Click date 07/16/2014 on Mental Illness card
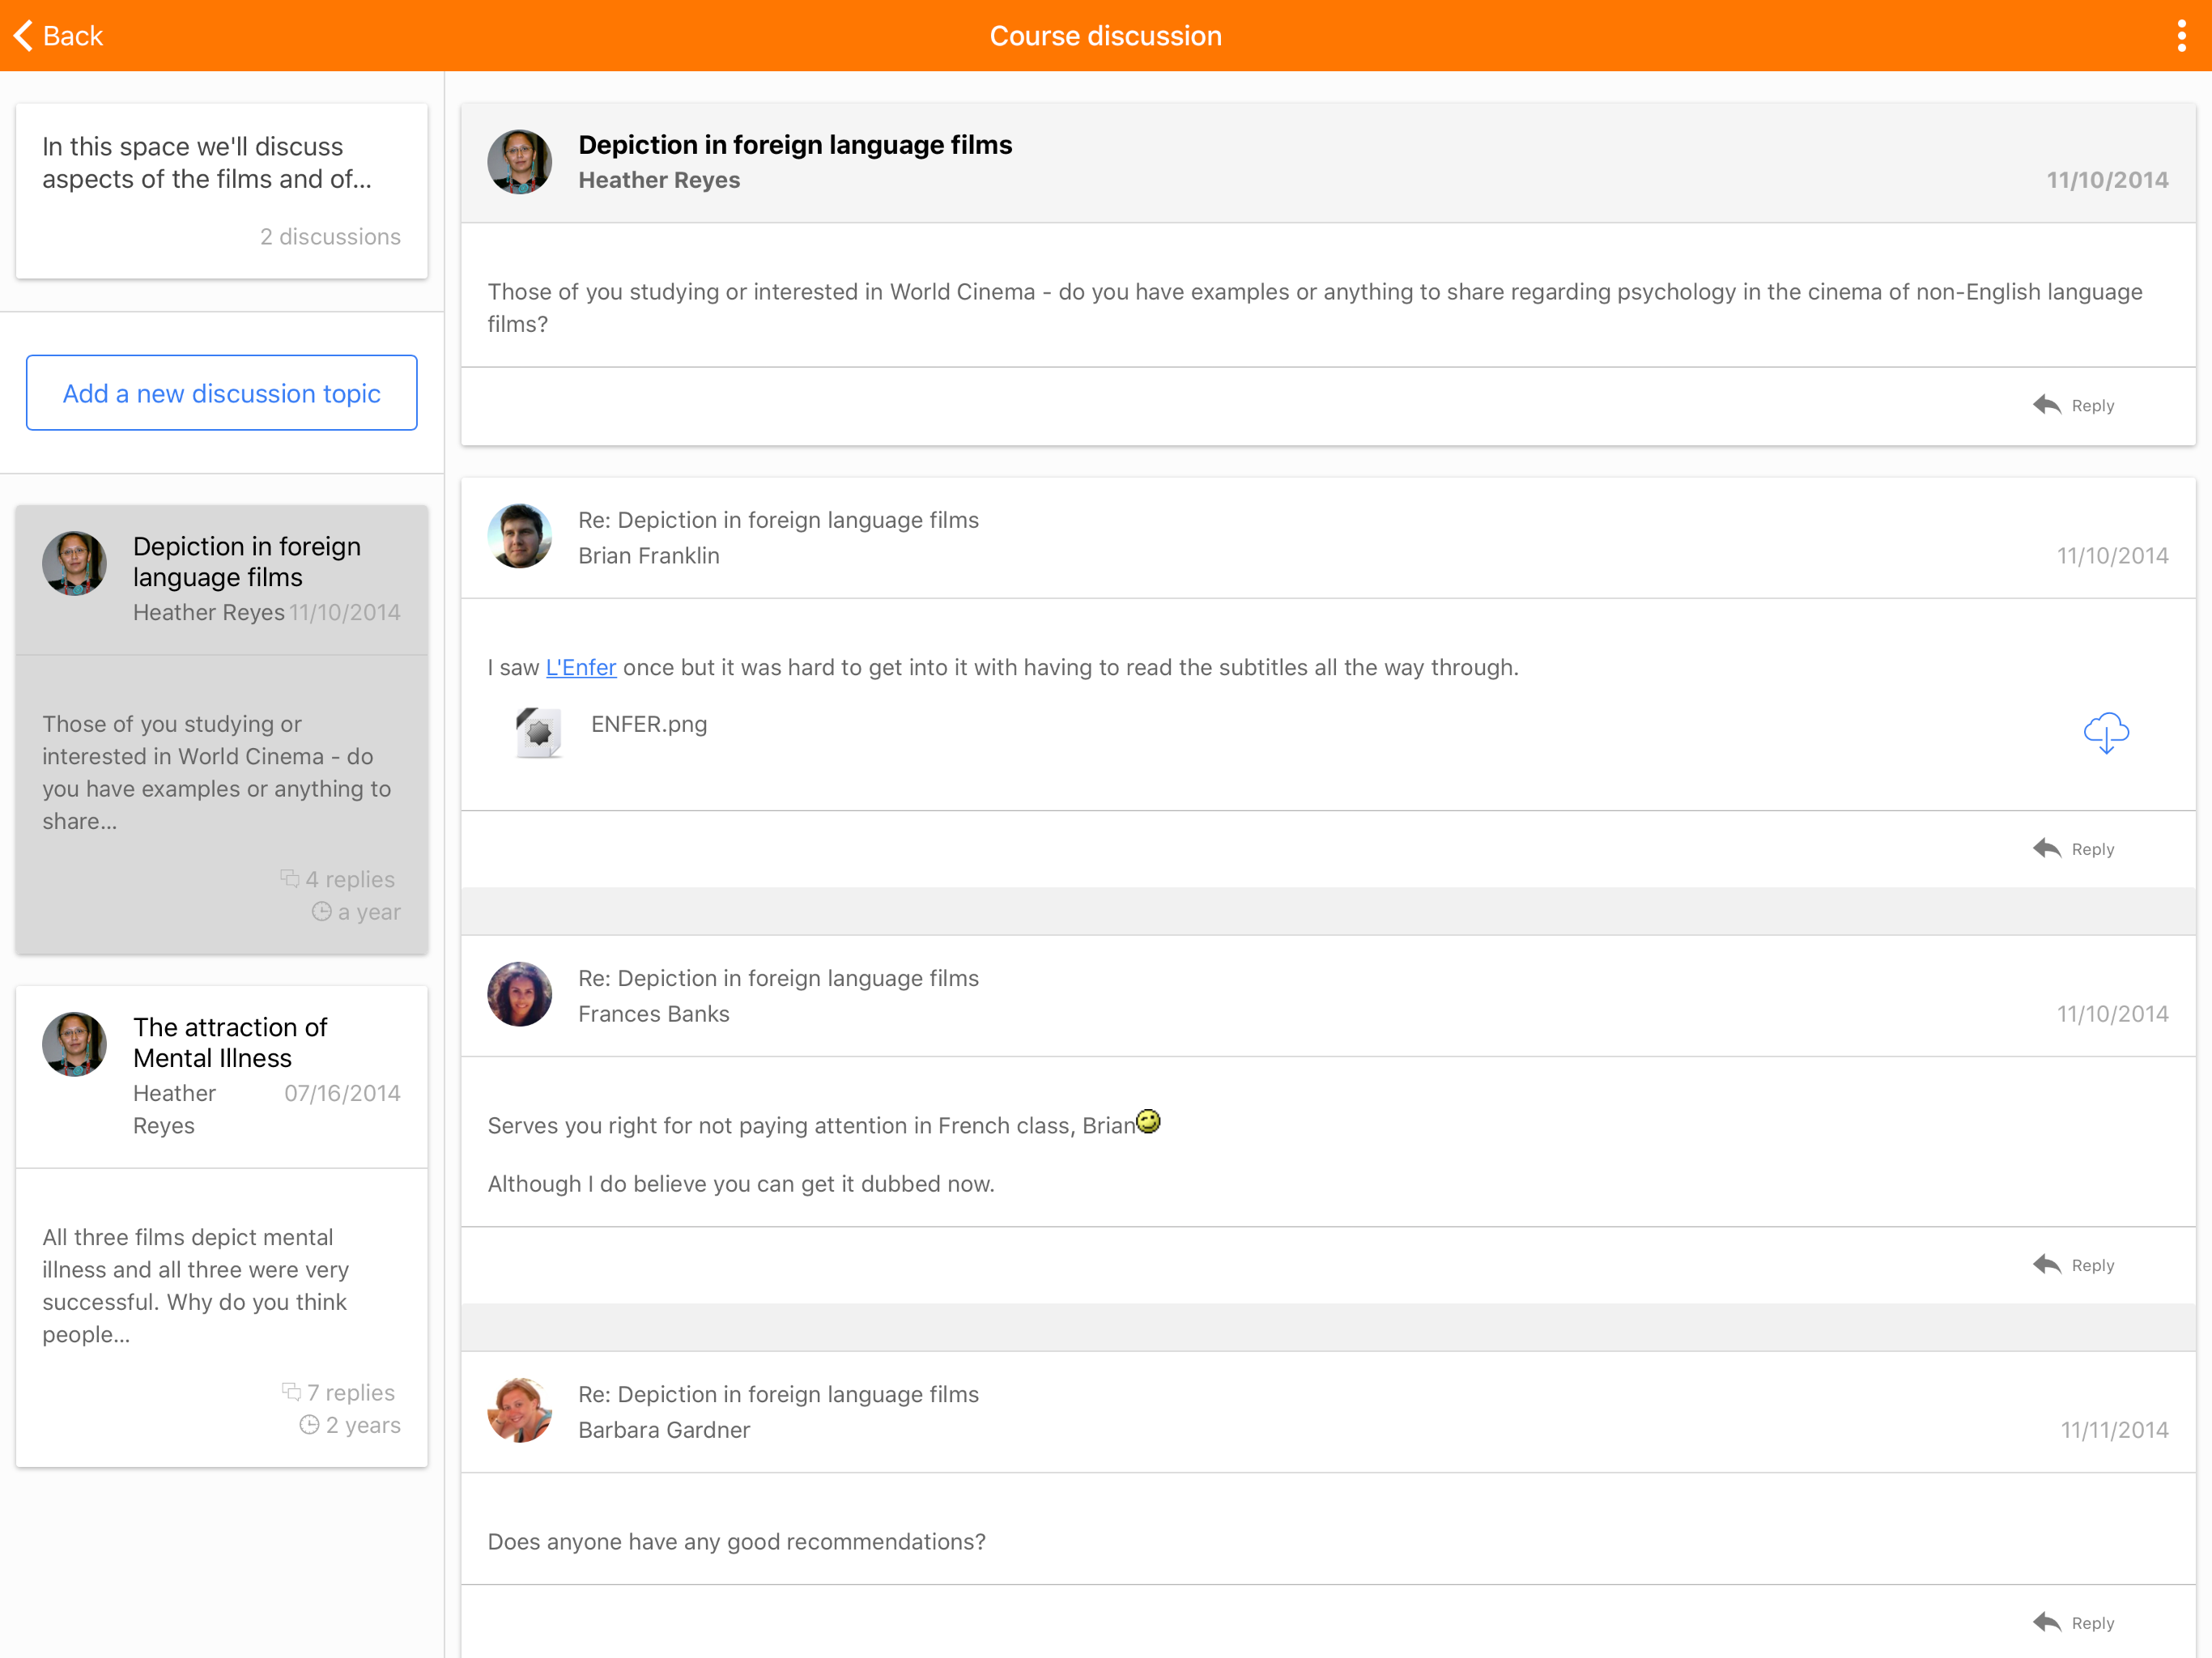This screenshot has height=1658, width=2212. pos(342,1093)
